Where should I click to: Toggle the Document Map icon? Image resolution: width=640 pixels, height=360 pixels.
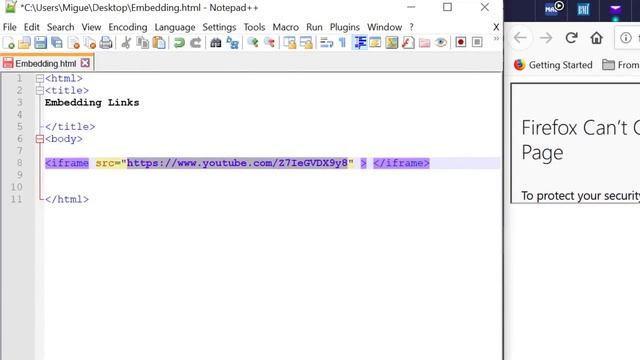click(x=391, y=42)
